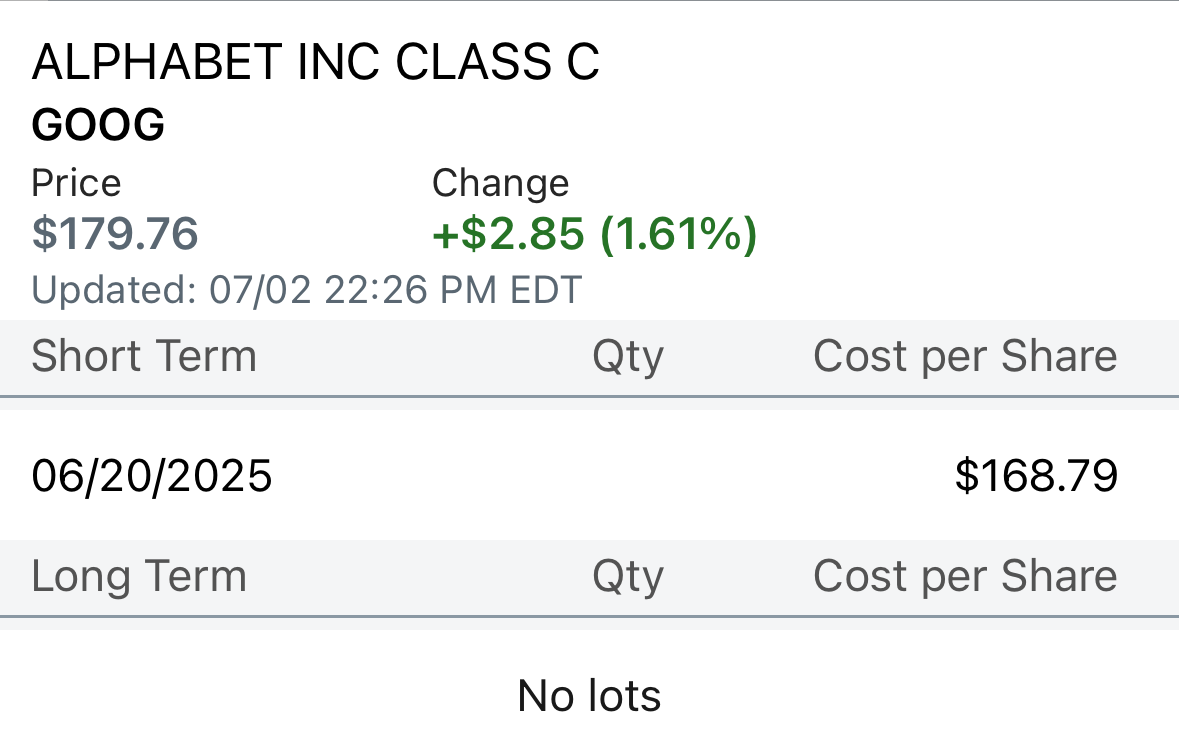Select the $179.76 price value

[115, 234]
